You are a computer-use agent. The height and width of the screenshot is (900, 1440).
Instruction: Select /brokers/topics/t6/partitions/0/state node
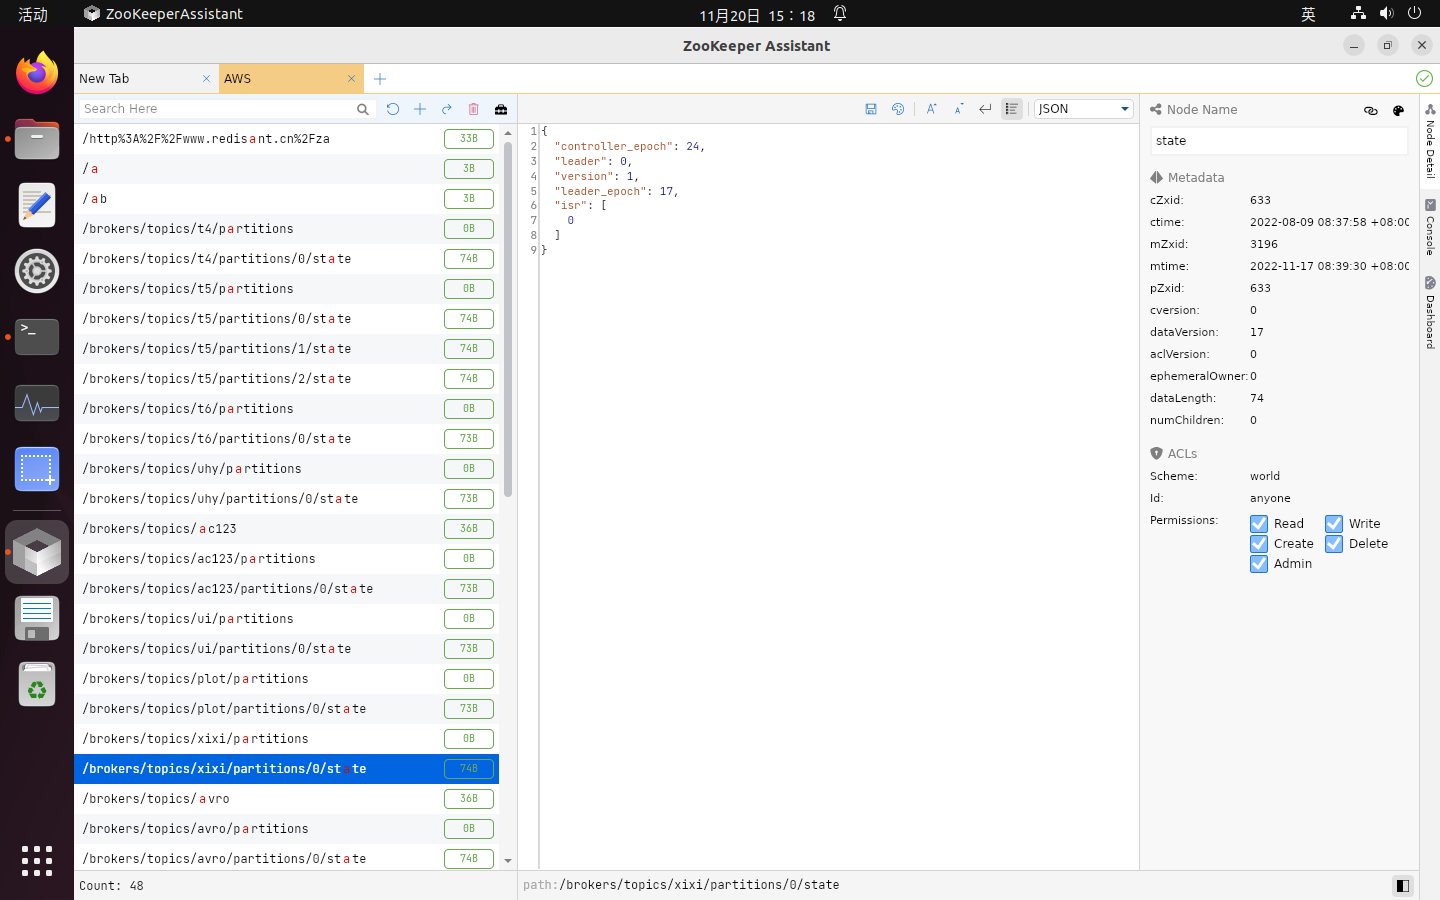[x=286, y=439]
